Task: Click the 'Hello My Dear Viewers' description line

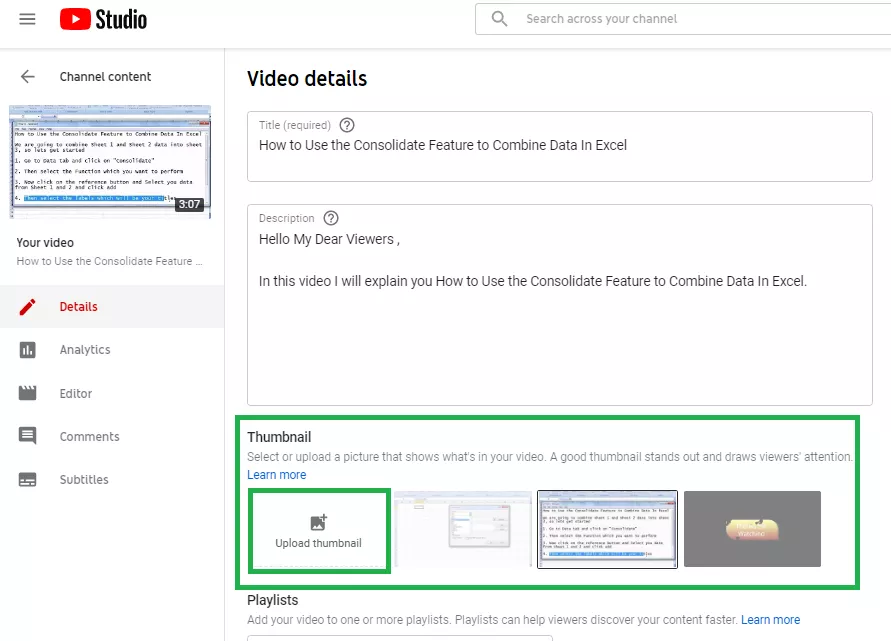Action: [329, 239]
